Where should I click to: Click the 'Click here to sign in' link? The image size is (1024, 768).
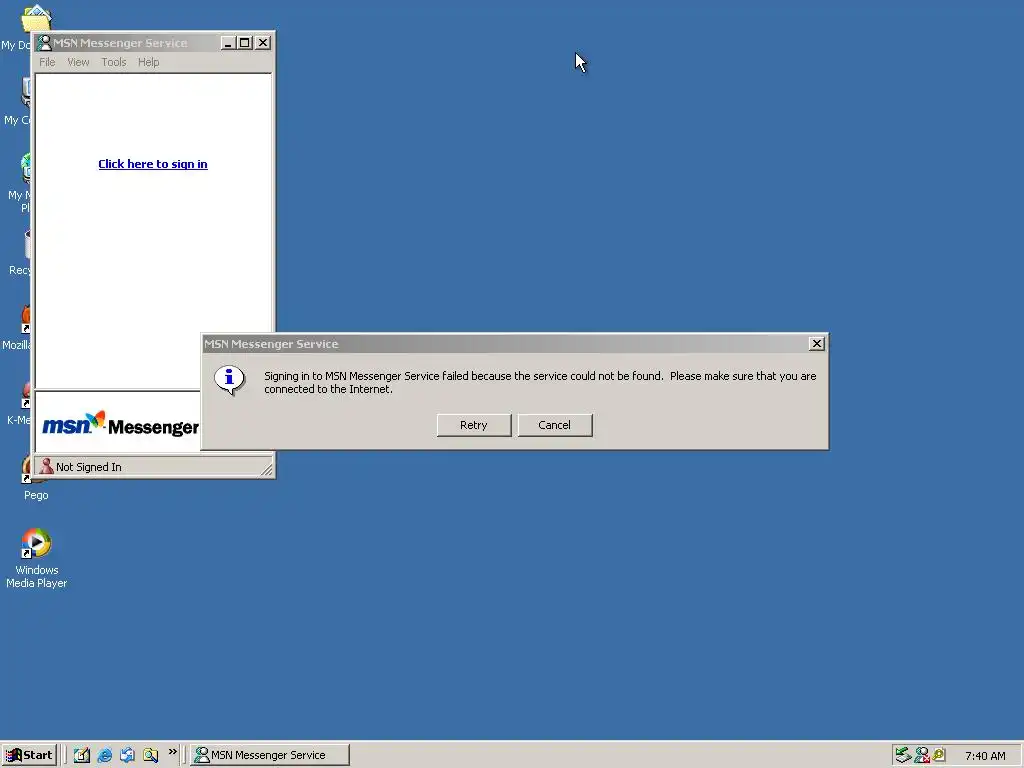tap(153, 164)
